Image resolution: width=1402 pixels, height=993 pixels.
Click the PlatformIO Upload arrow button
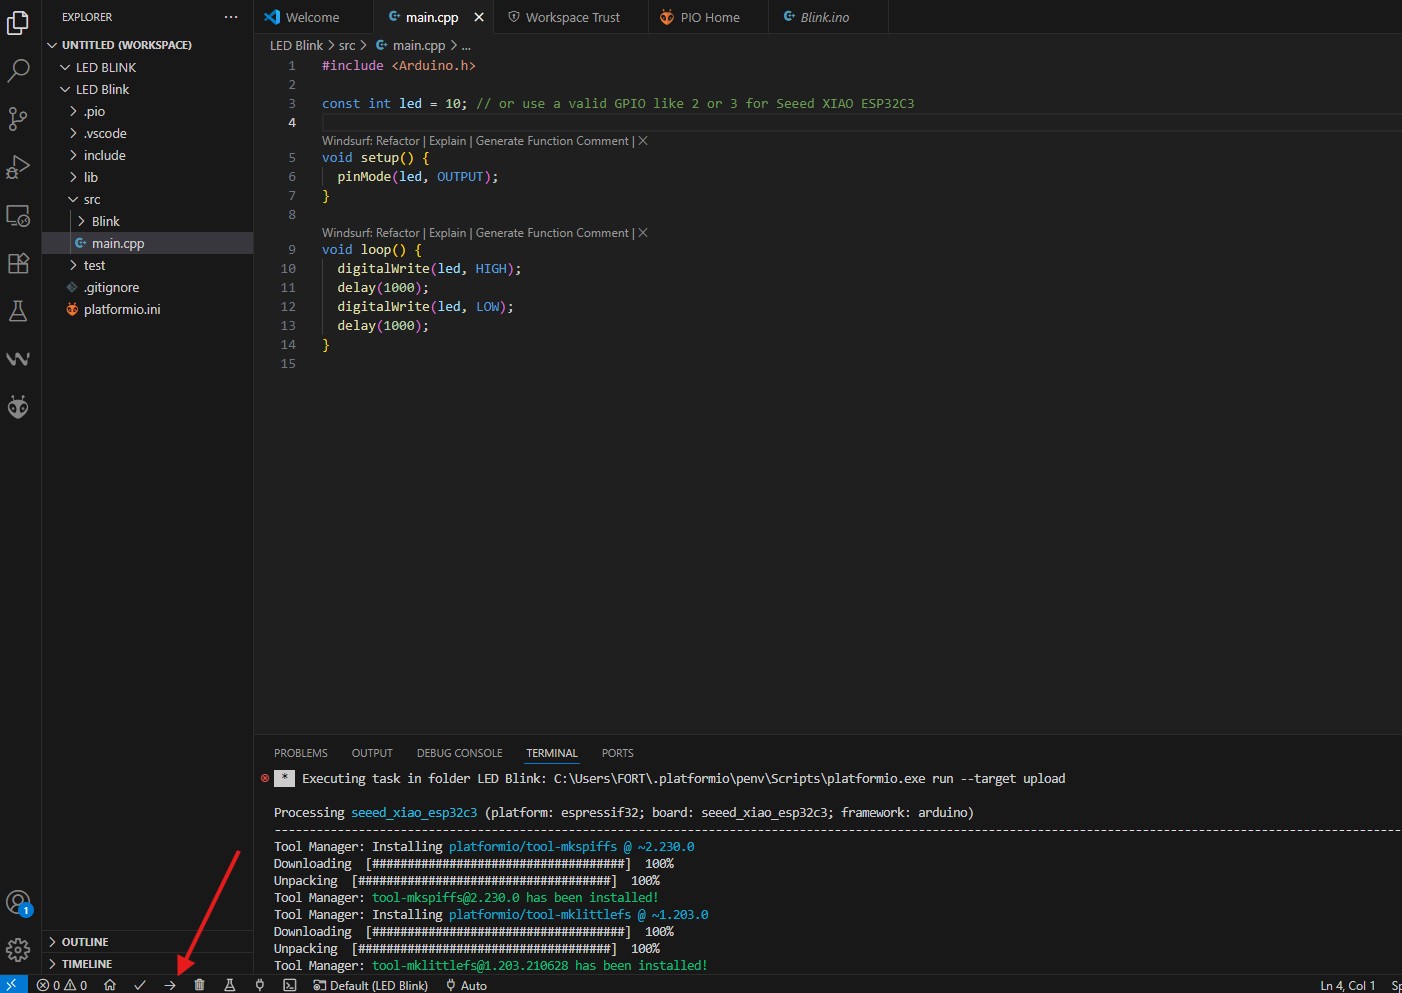click(170, 985)
